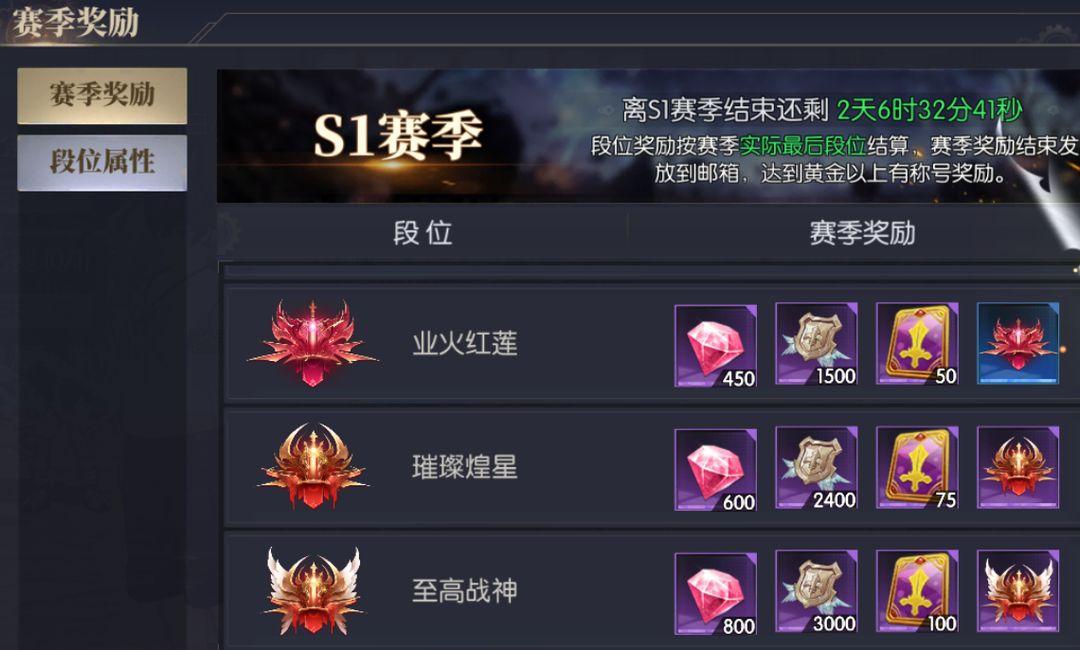1080x650 pixels.
Task: View the 至高战神 winged emblem reward
Action: coord(1018,591)
